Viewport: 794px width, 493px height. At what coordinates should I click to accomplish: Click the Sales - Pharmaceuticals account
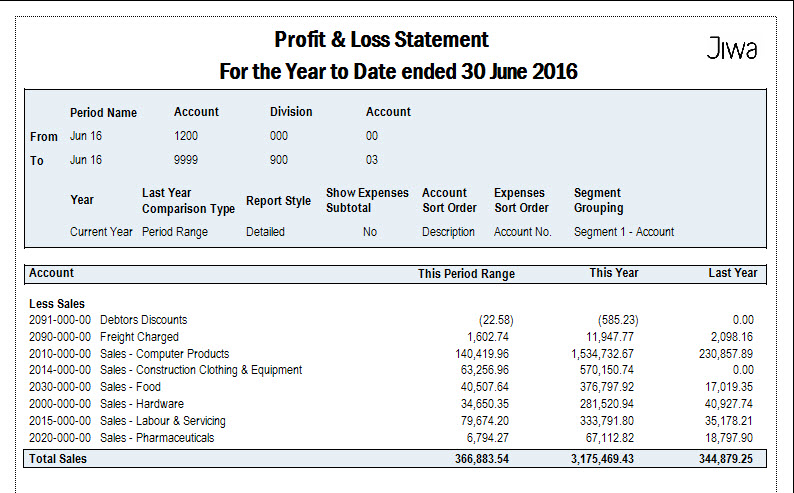point(391,438)
